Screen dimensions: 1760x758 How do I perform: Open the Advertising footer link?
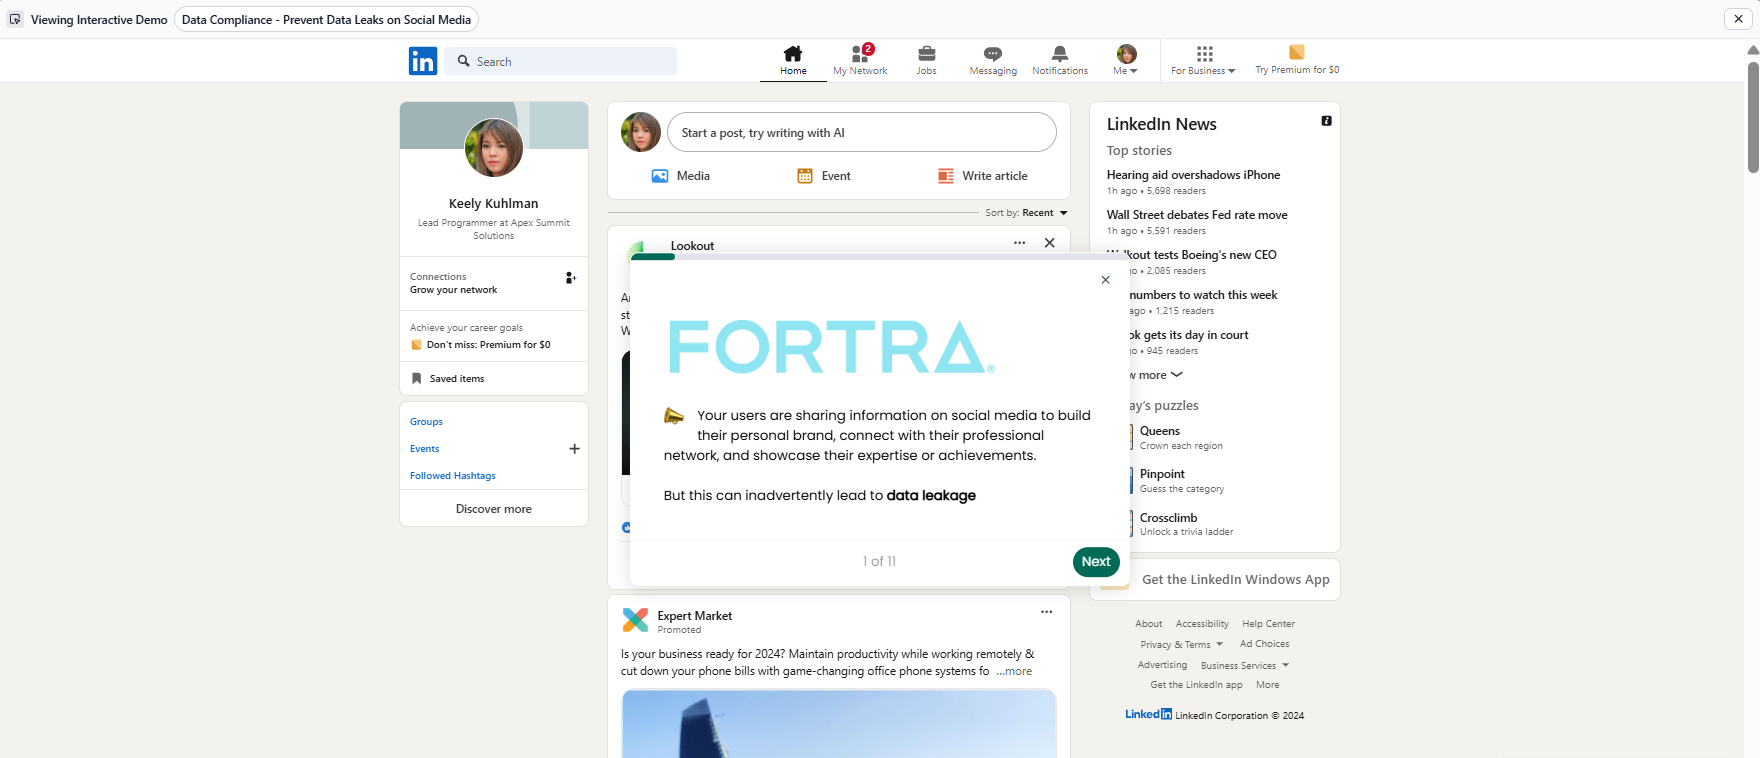tap(1163, 665)
